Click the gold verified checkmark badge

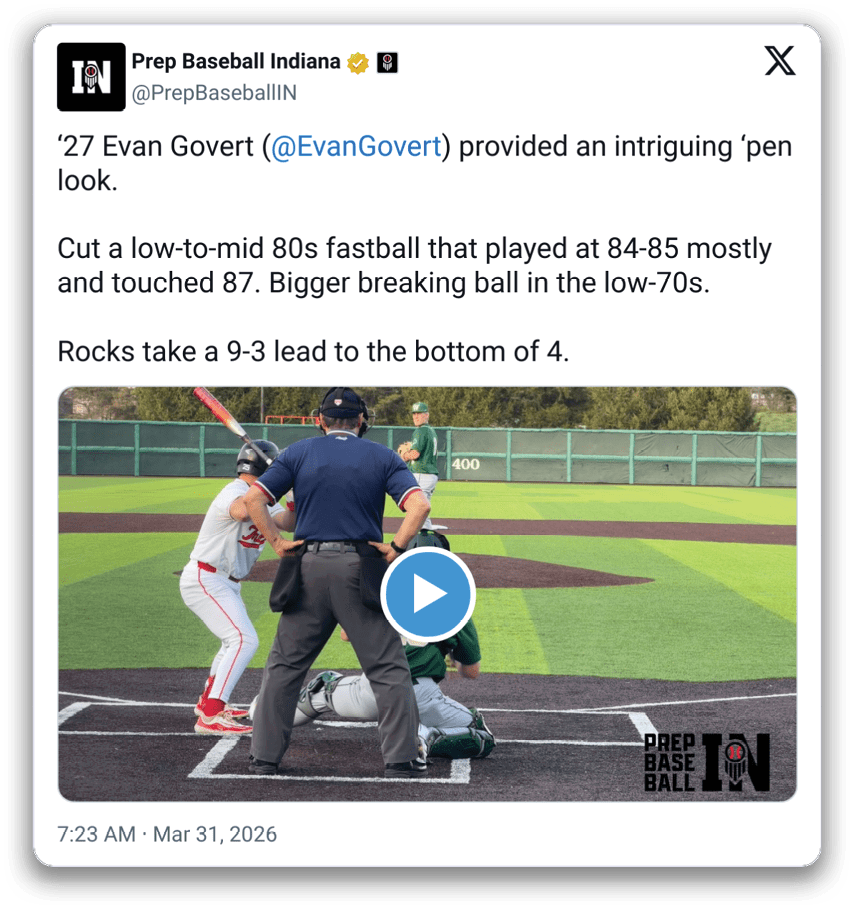(x=358, y=63)
